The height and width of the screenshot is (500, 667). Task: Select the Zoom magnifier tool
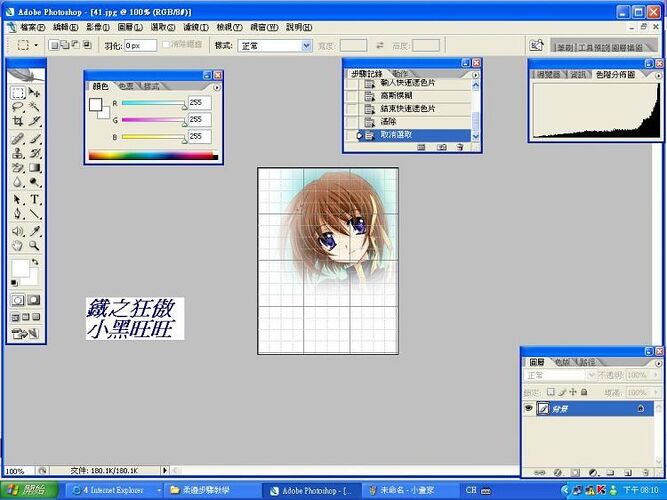tap(34, 245)
